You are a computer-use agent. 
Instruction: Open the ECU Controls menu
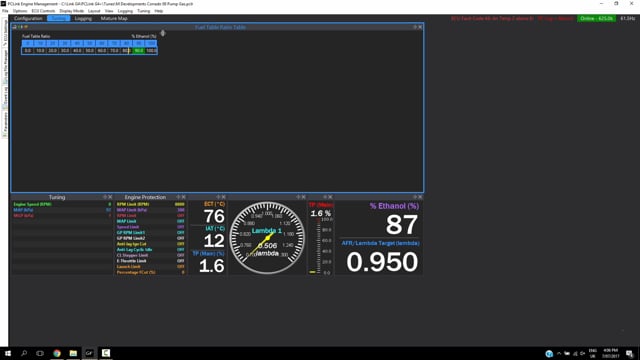(x=43, y=11)
